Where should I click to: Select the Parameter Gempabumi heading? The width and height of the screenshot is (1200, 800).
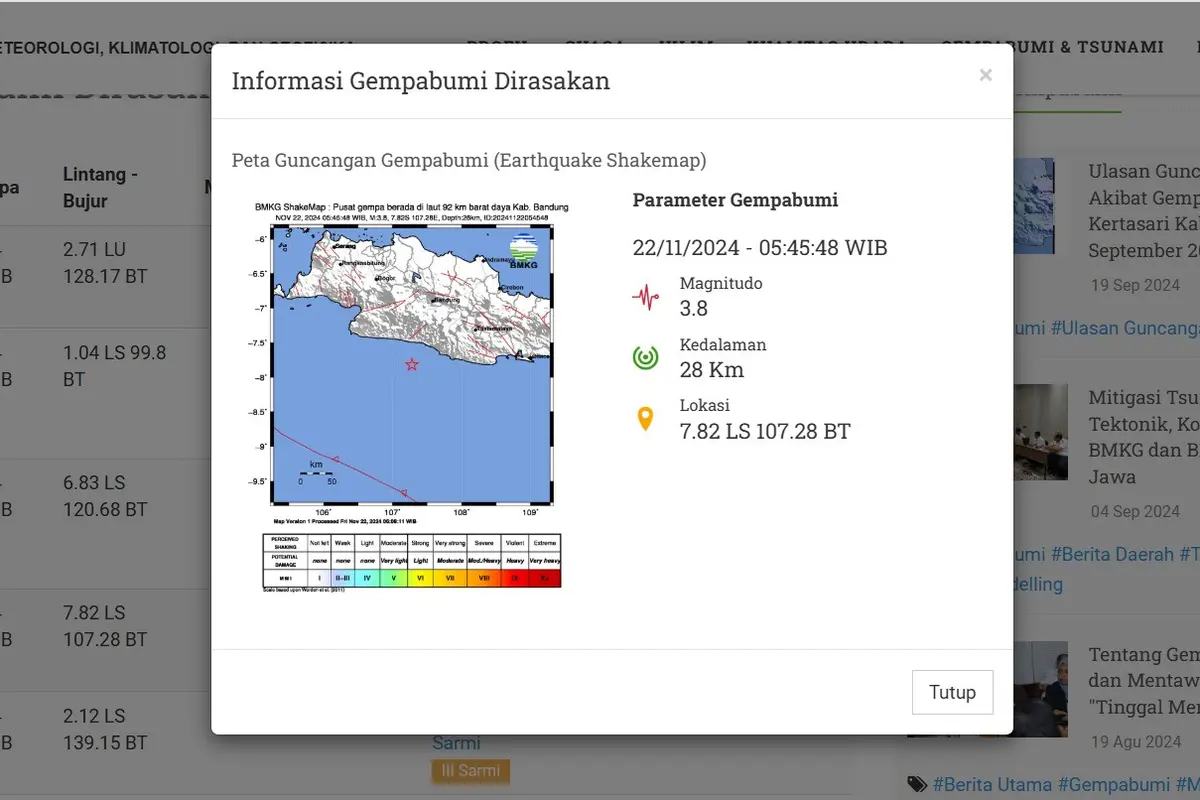735,200
